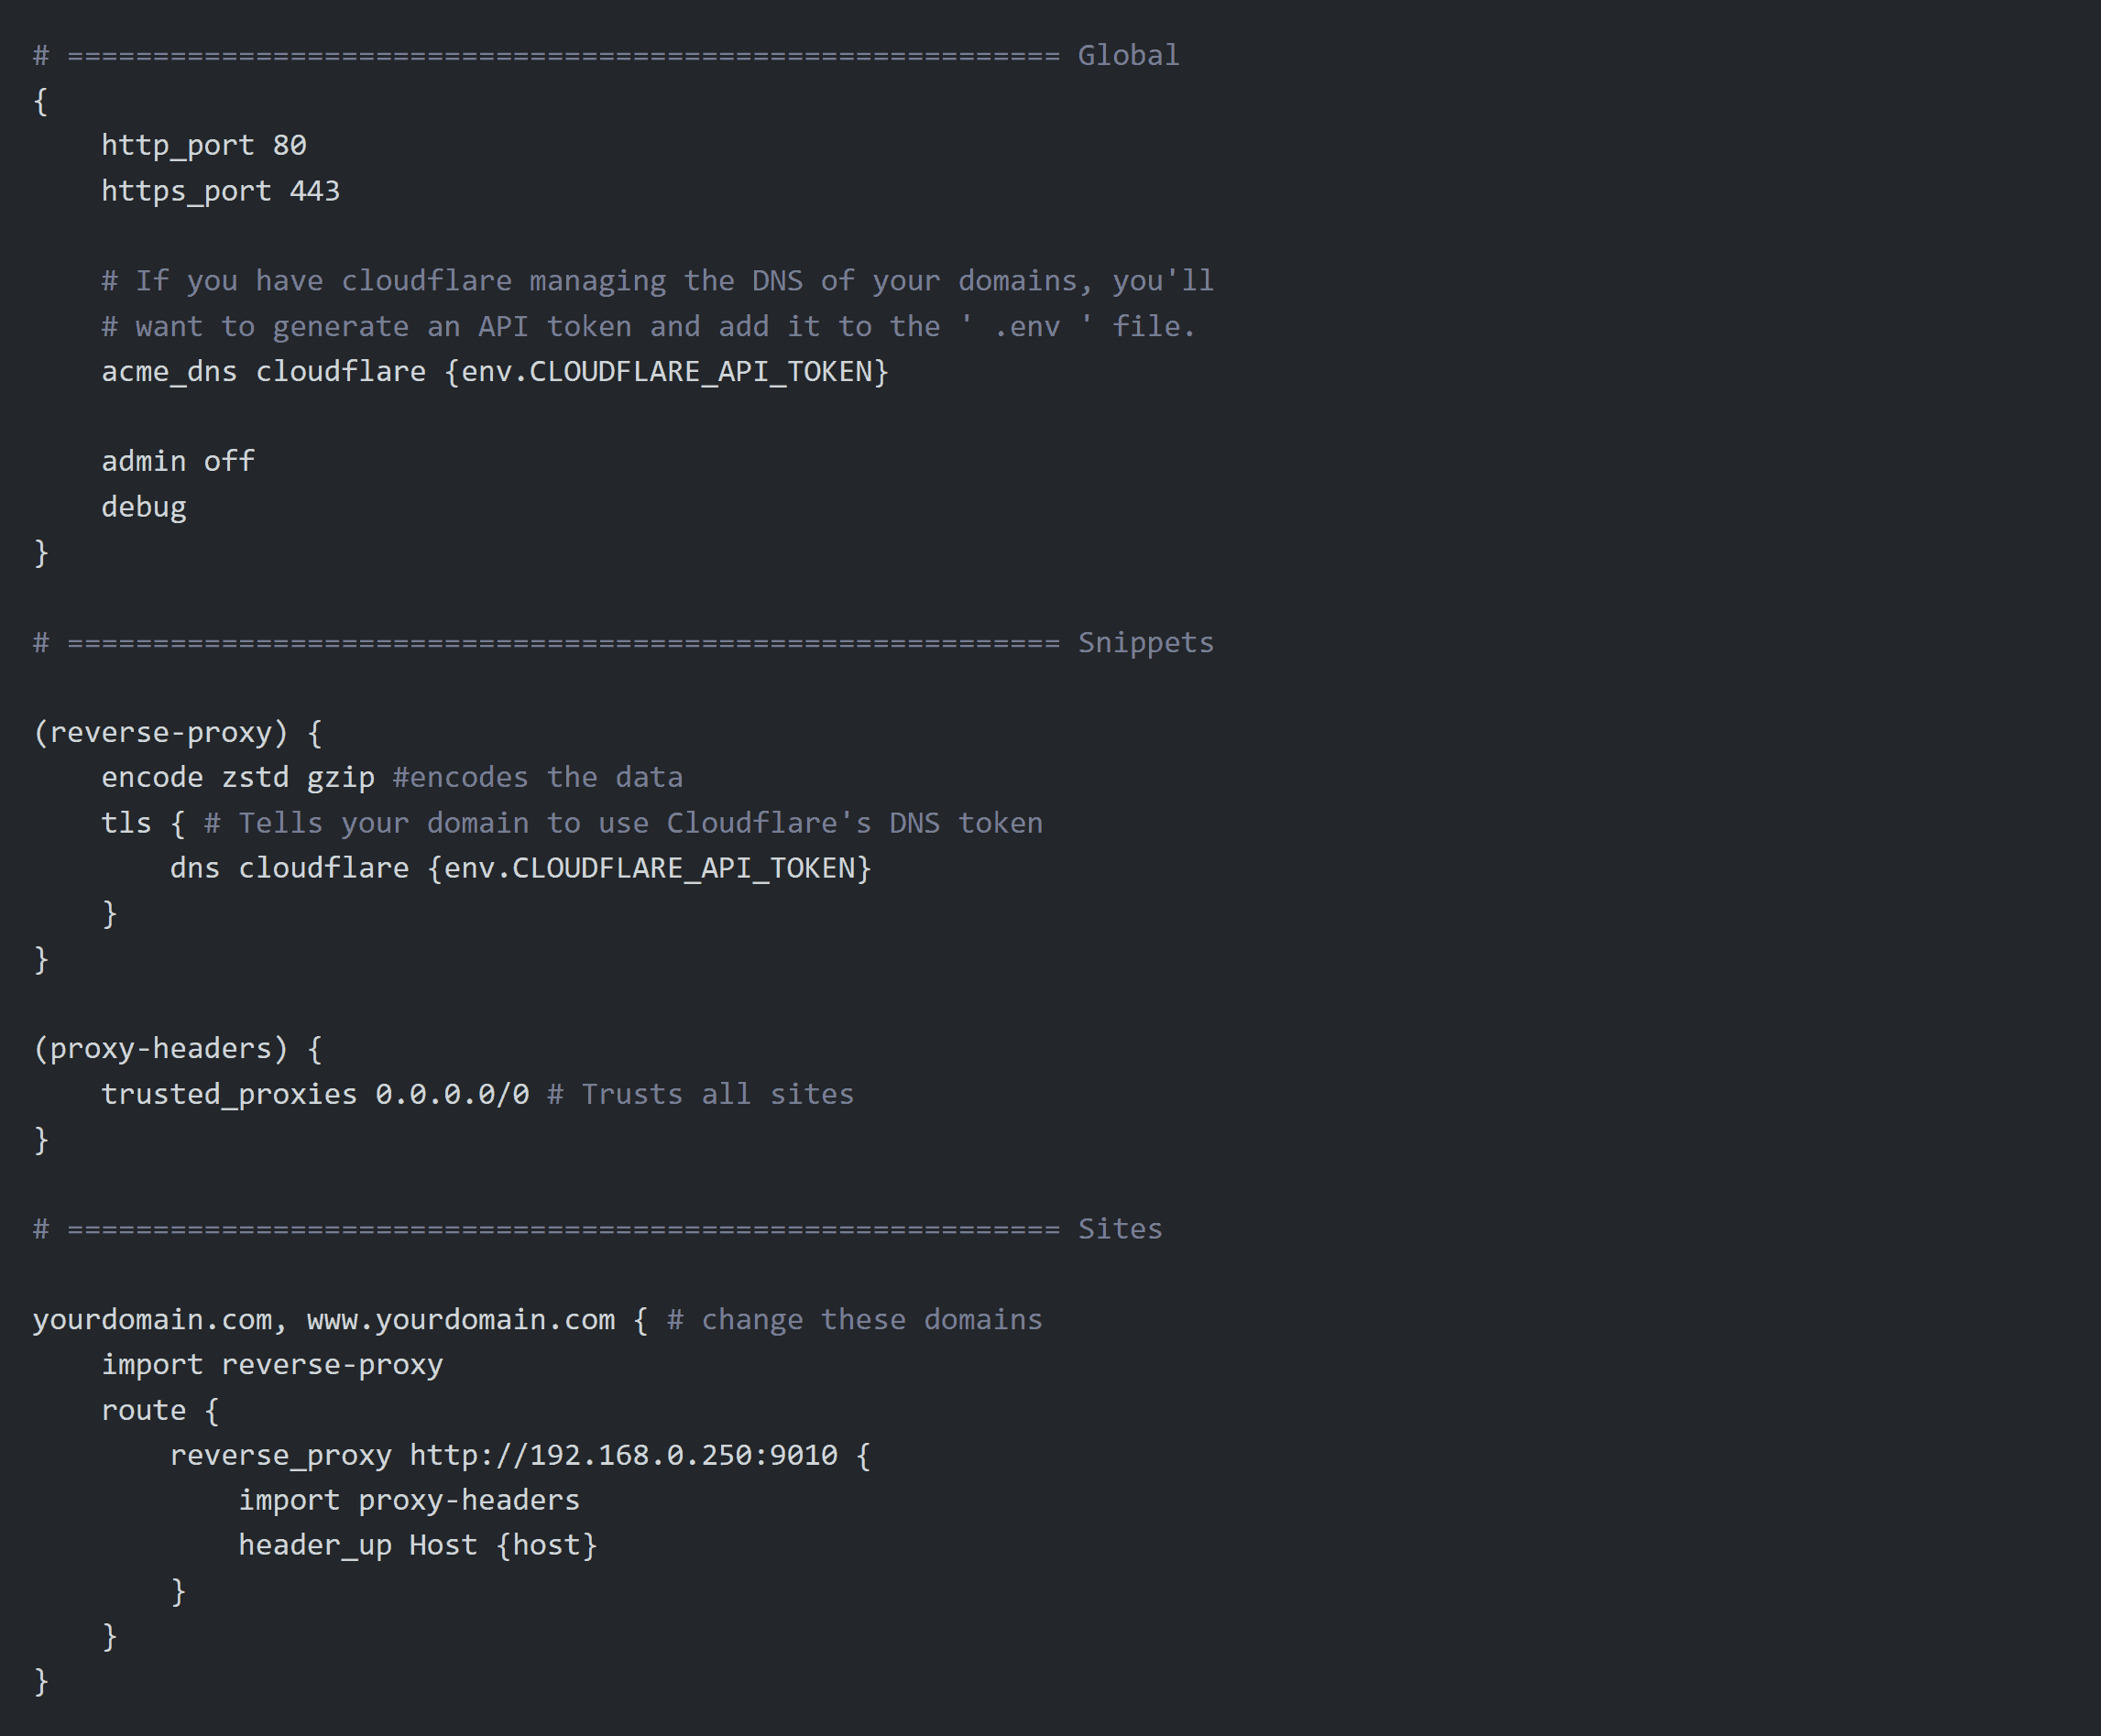Click the Sites section header comment
Screen dimensions: 2101x1736
(597, 1229)
